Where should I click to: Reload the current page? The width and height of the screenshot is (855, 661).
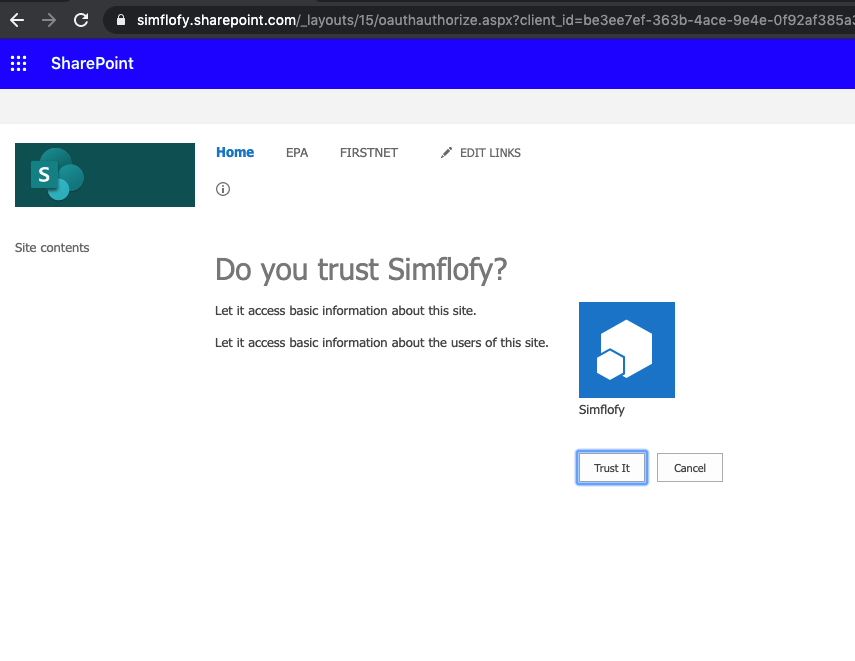81,19
